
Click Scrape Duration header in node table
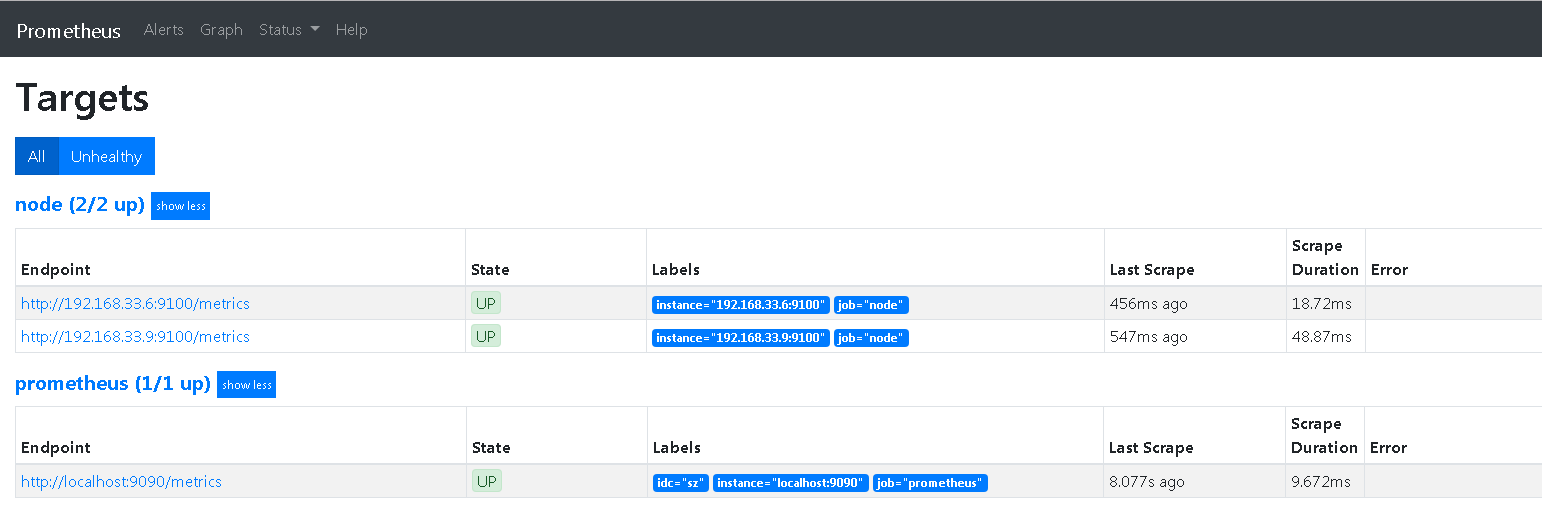tap(1325, 258)
